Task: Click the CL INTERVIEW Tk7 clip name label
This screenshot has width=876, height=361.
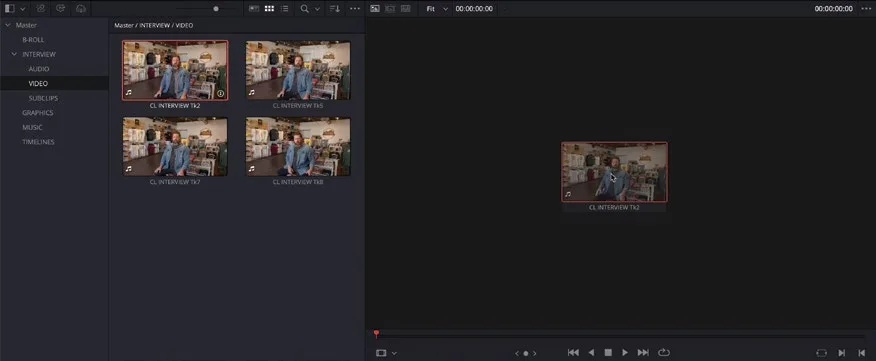Action: point(175,182)
